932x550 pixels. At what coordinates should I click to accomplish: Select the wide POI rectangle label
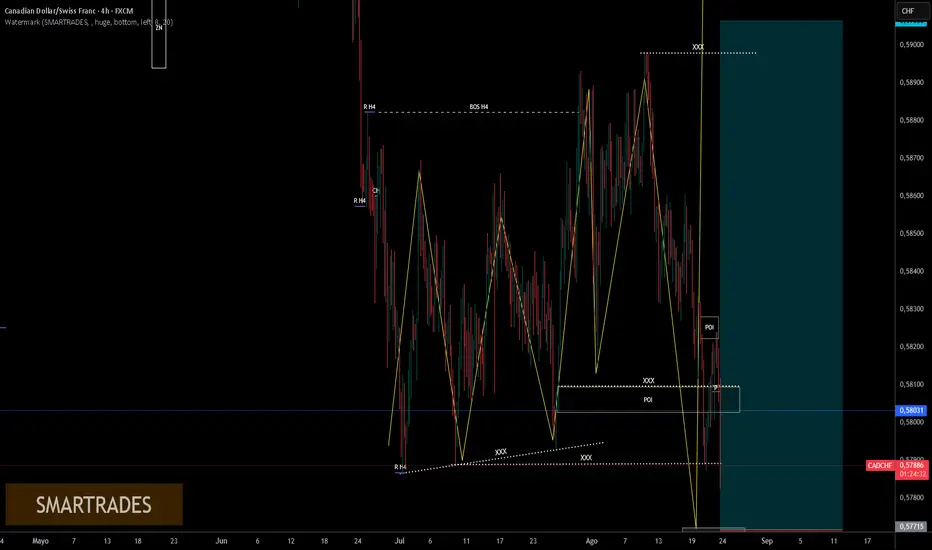coord(648,400)
